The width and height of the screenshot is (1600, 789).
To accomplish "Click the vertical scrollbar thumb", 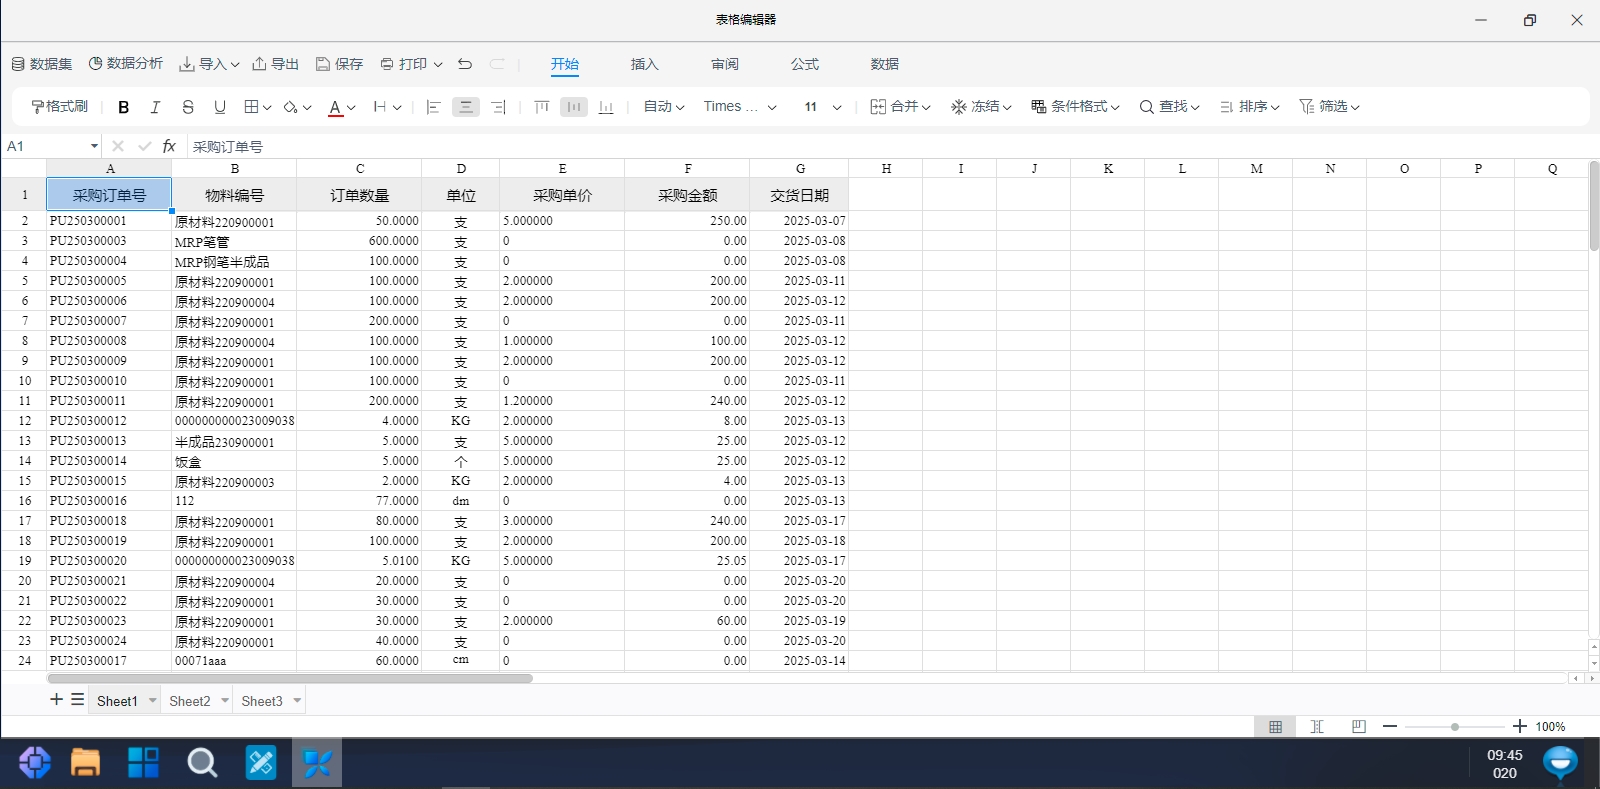I will pyautogui.click(x=1594, y=206).
